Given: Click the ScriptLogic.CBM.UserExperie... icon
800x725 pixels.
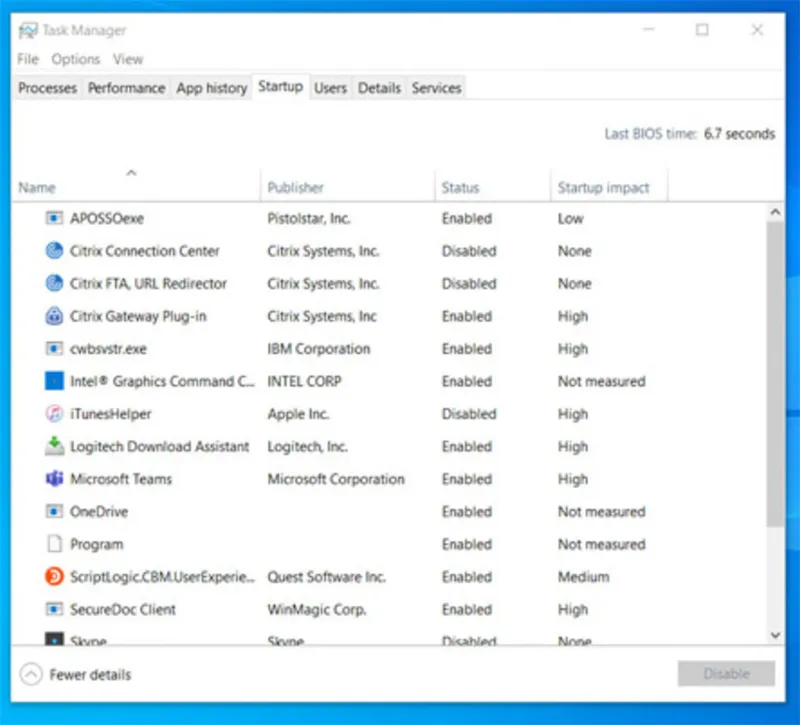Looking at the screenshot, I should click(x=54, y=577).
